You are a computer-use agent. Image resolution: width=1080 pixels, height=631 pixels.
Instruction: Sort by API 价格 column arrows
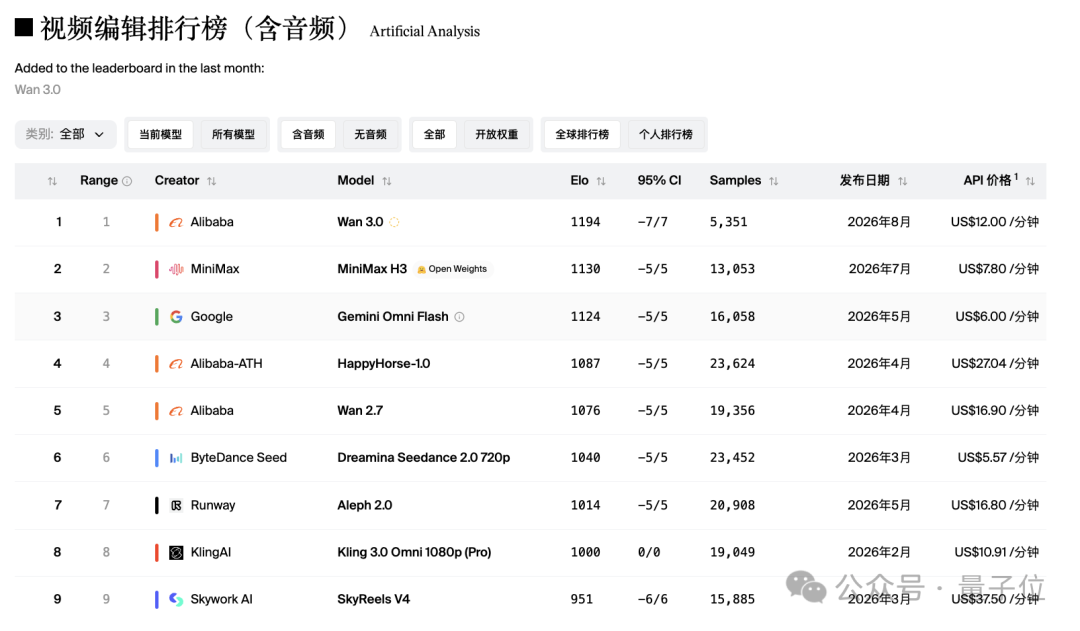click(x=1030, y=181)
